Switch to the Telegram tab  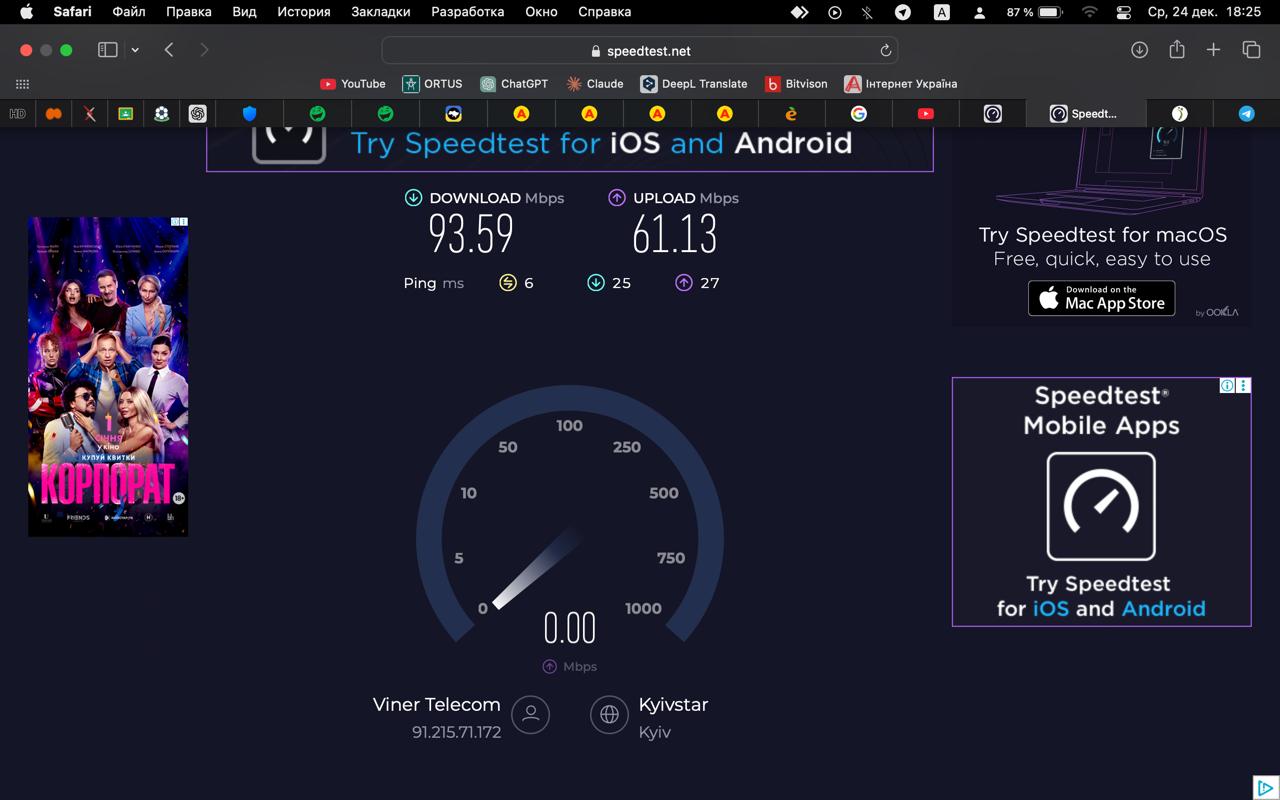[x=1246, y=114]
